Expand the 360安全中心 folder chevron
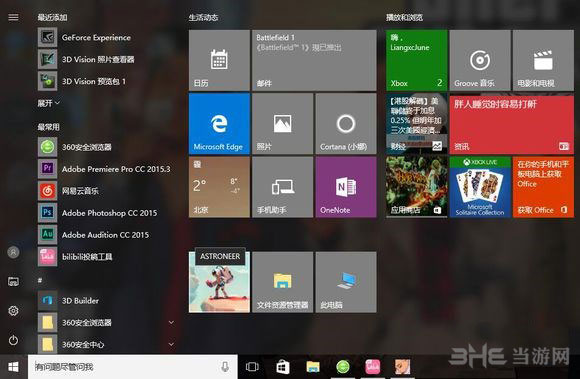The image size is (580, 379). [x=171, y=344]
